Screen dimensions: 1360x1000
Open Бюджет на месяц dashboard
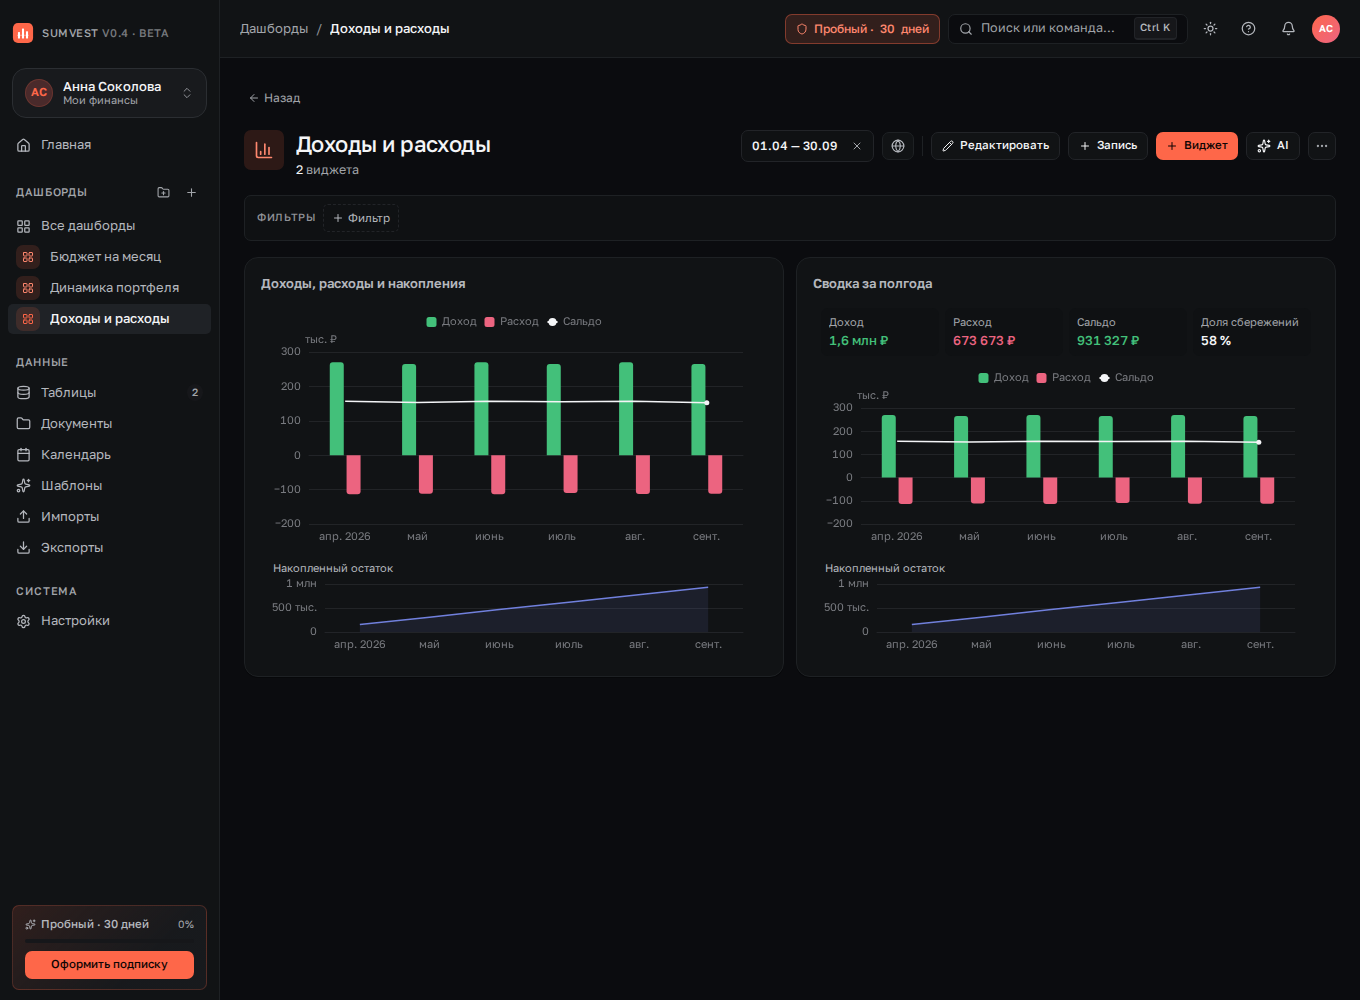pyautogui.click(x=109, y=257)
